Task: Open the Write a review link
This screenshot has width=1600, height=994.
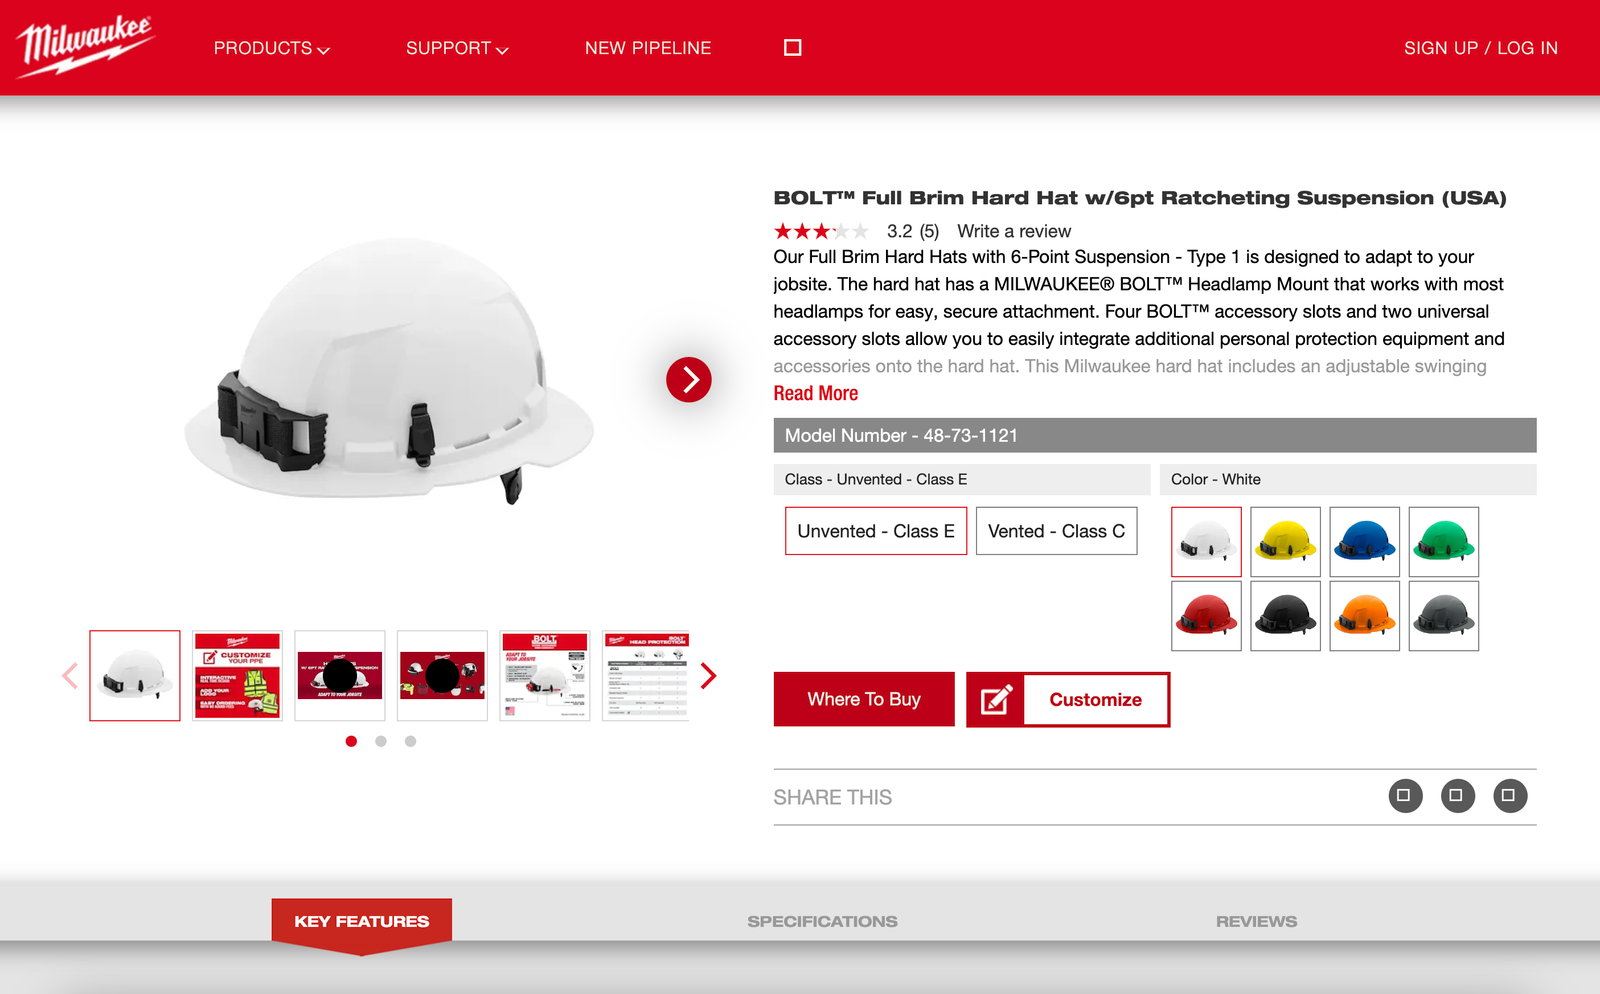Action: [x=1013, y=231]
